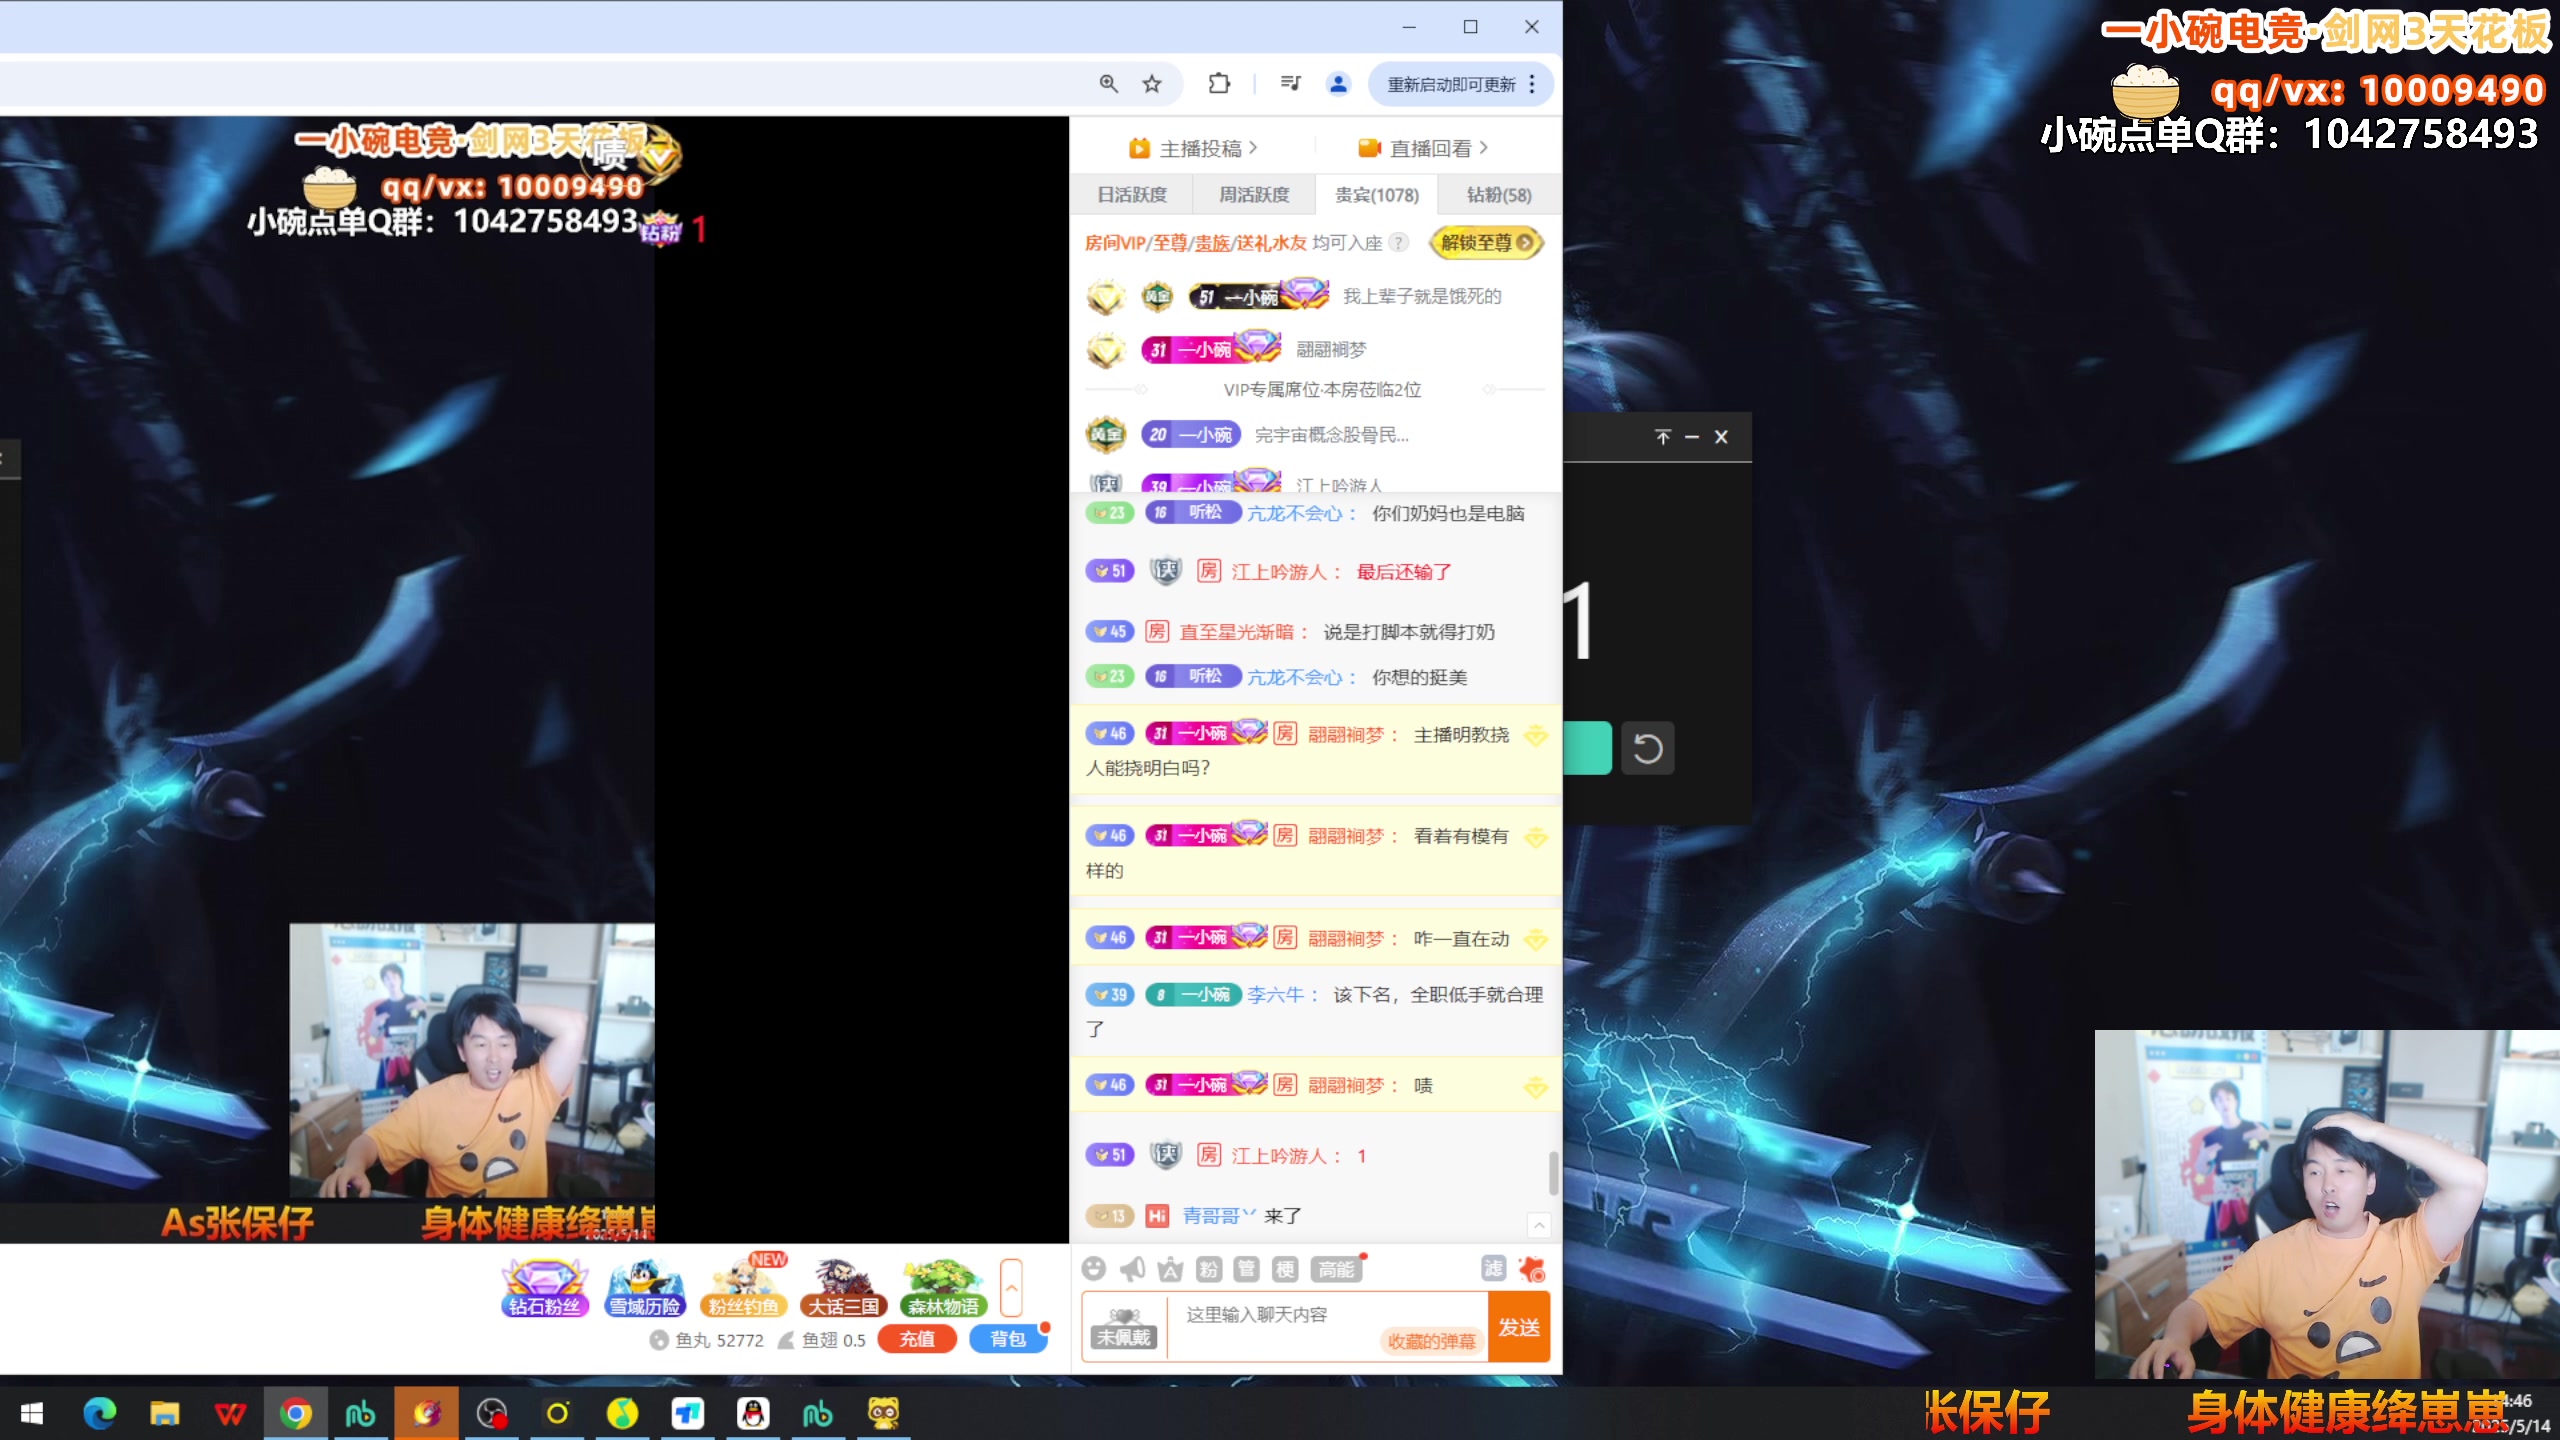Open Microsoft Edge from the taskbar
This screenshot has width=2560, height=1440.
pyautogui.click(x=99, y=1413)
